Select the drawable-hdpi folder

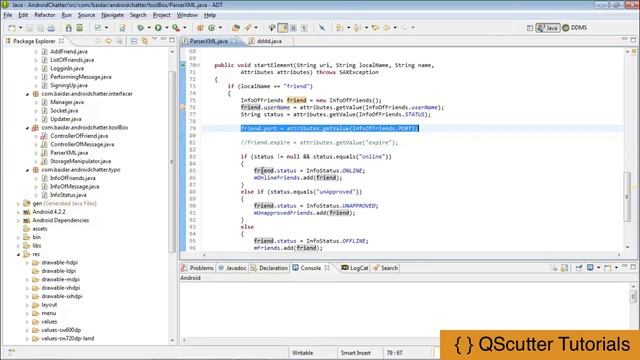59,262
